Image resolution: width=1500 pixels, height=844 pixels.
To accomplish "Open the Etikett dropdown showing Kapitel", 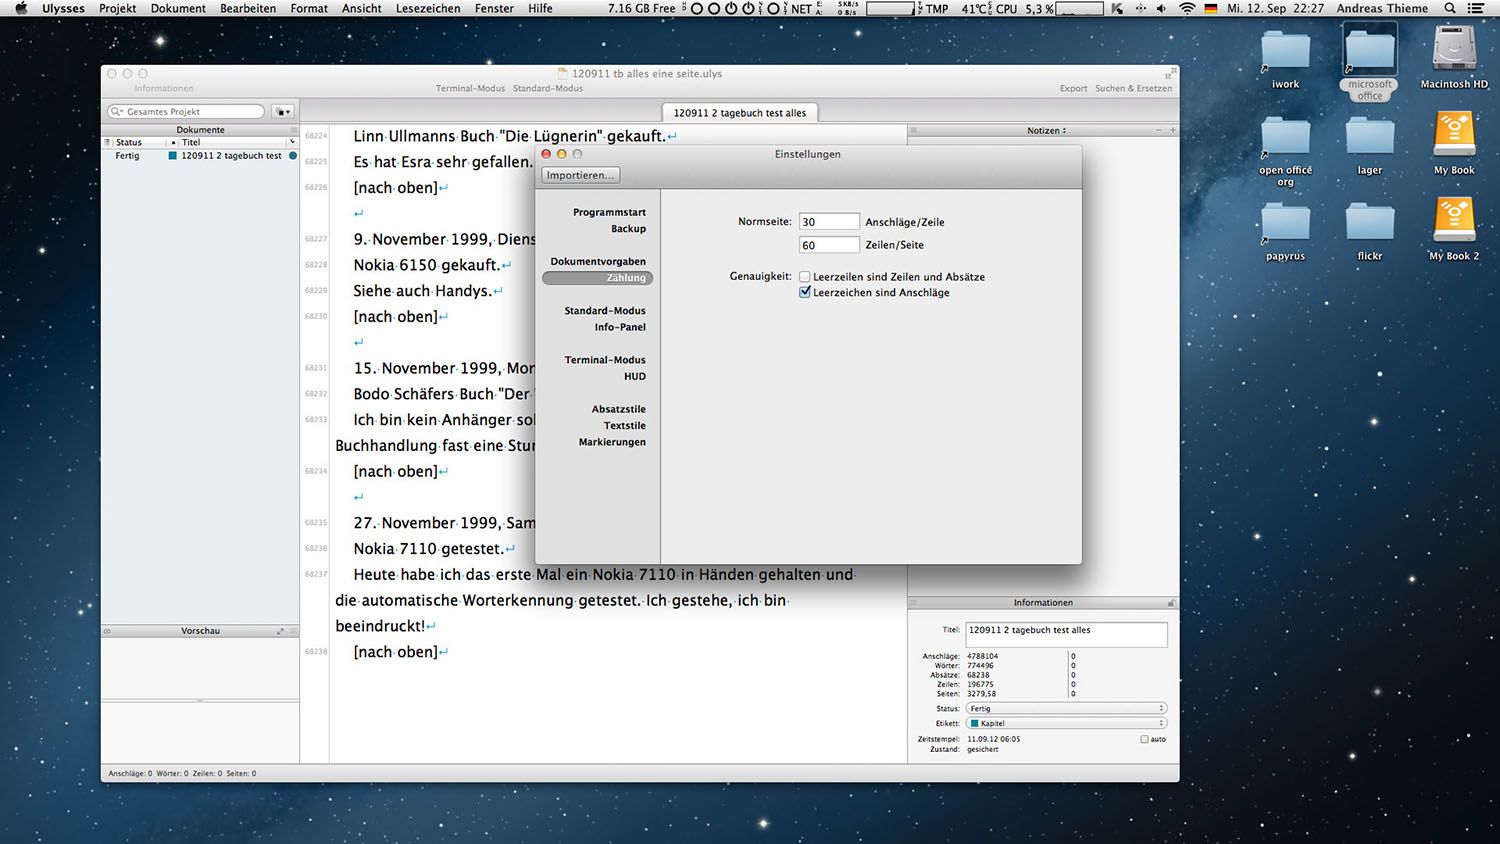I will point(1066,723).
